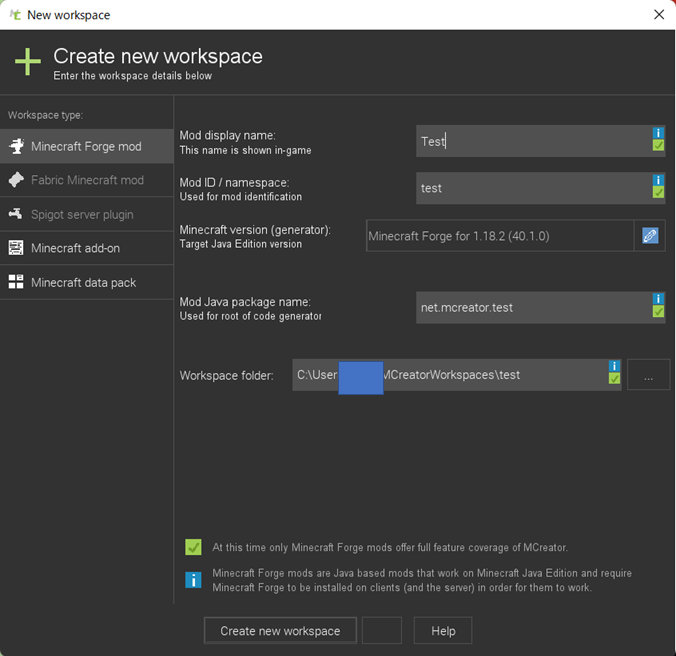The image size is (676, 656).
Task: Click the data pack grid icon
Action: point(16,282)
